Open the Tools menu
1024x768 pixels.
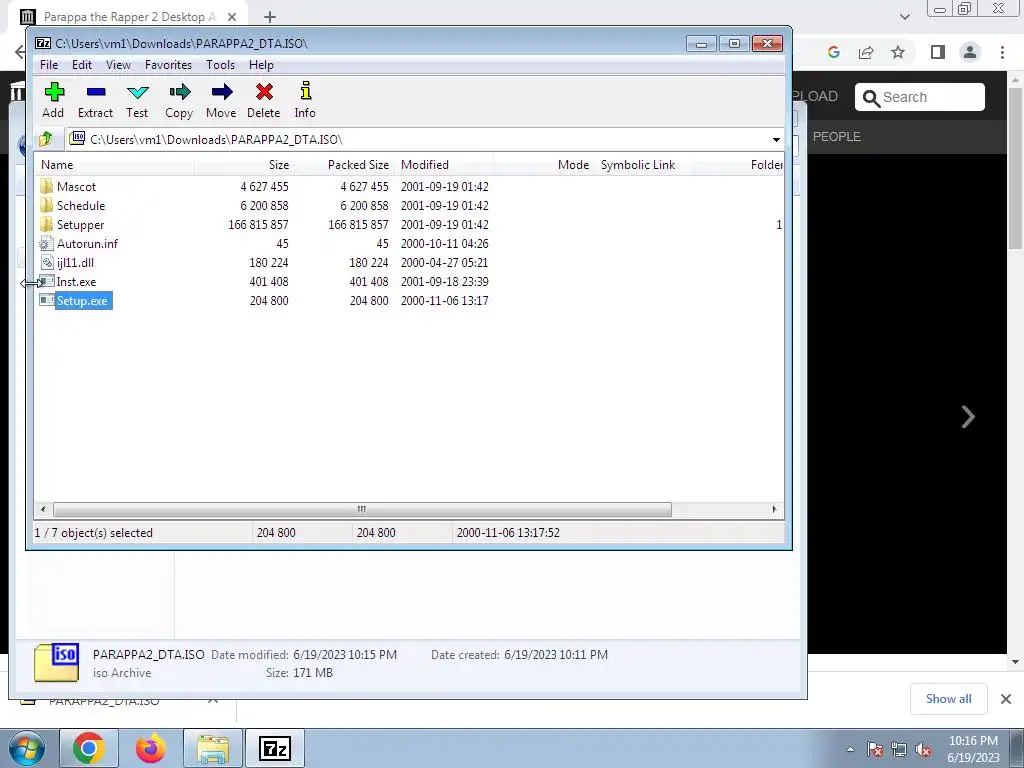click(220, 65)
